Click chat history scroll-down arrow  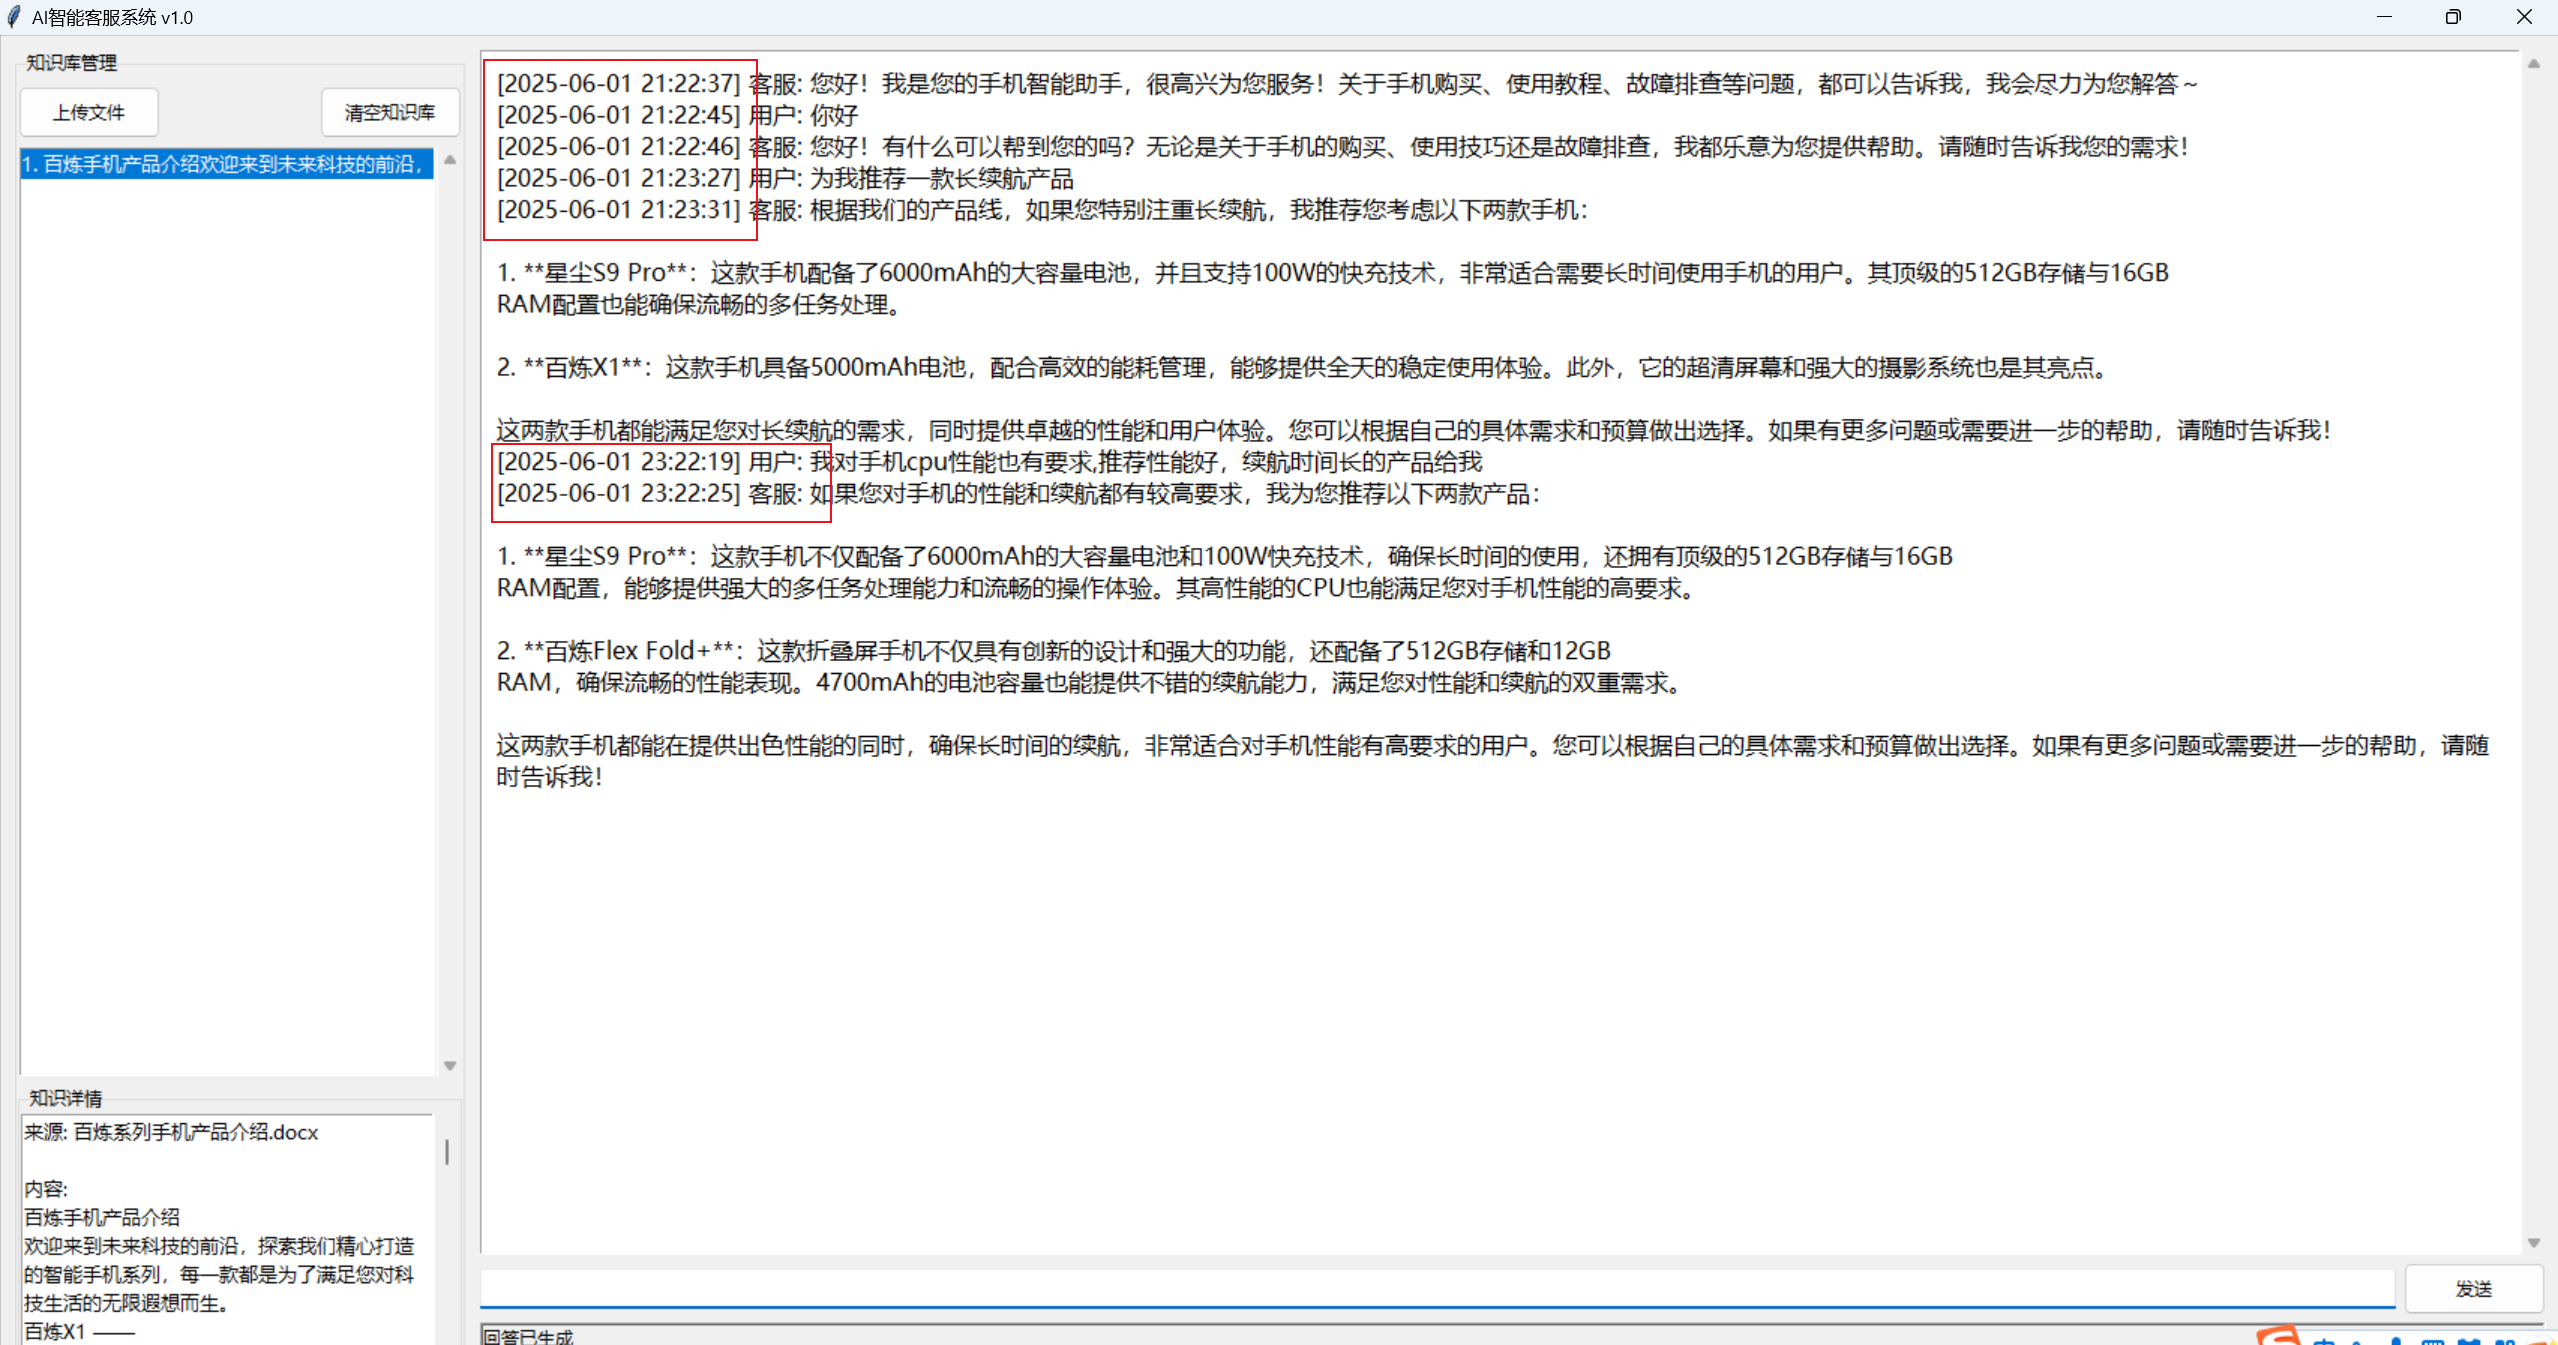click(2533, 1243)
